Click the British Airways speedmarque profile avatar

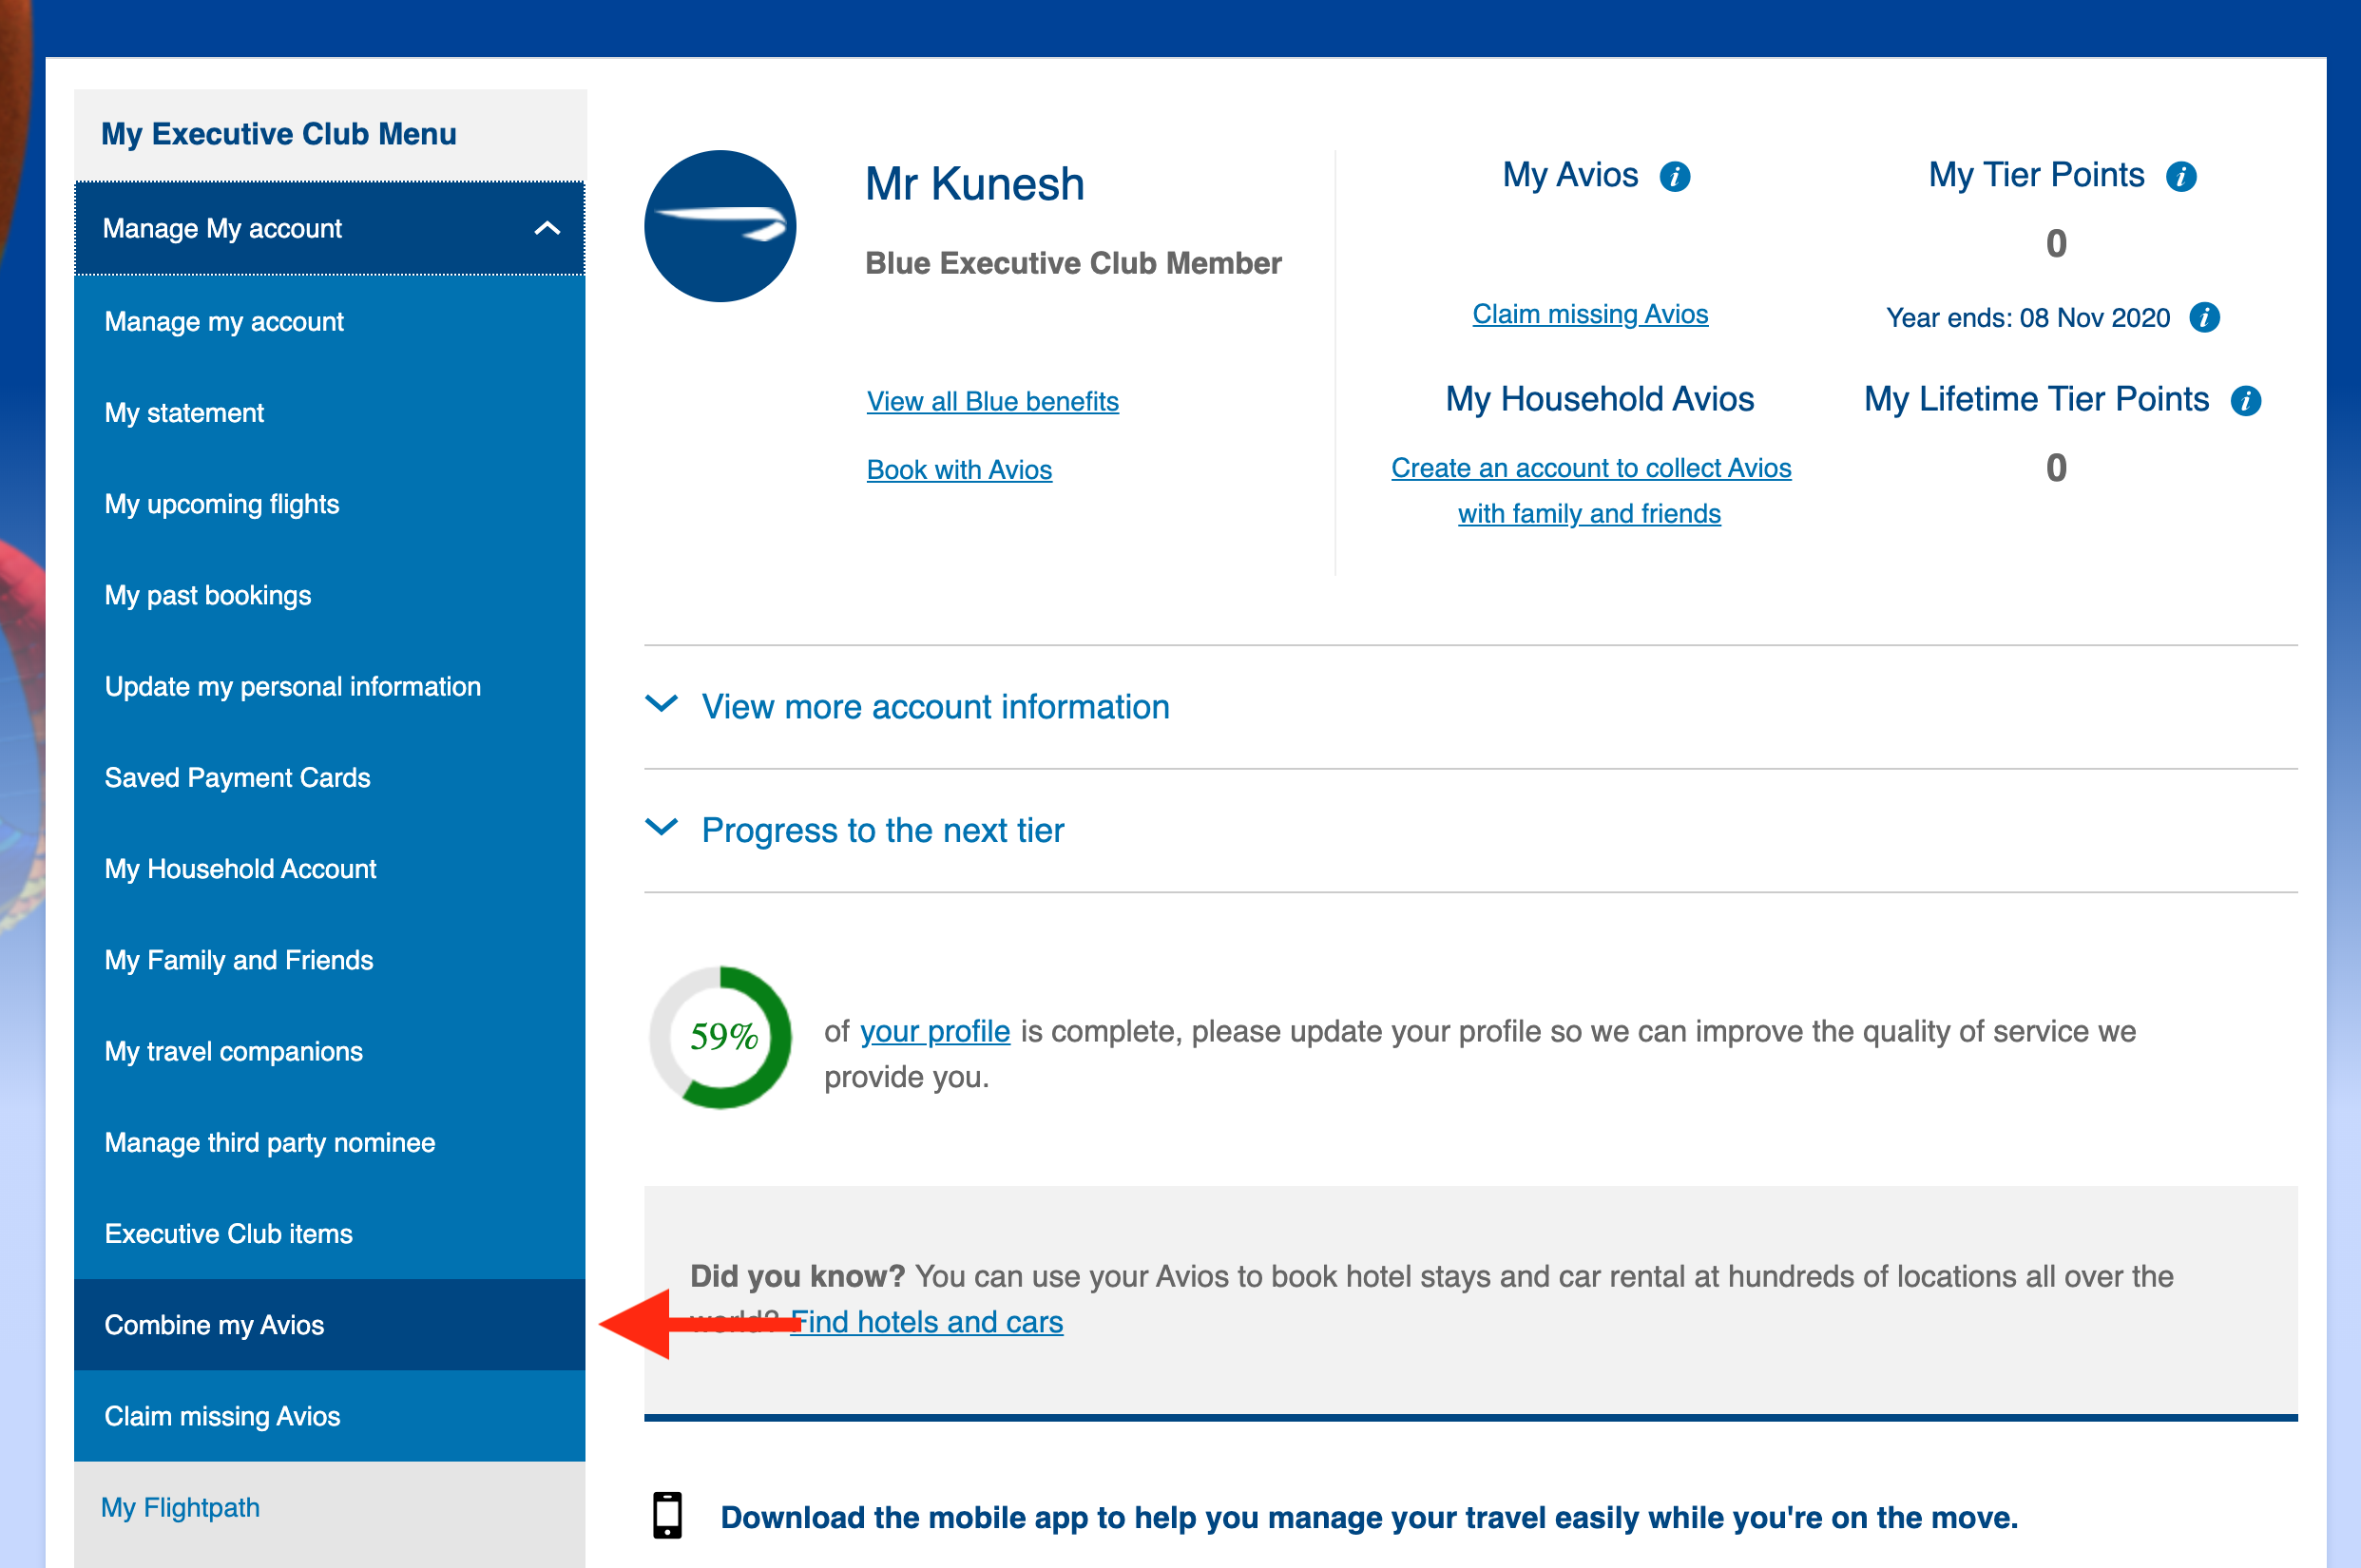coord(720,226)
